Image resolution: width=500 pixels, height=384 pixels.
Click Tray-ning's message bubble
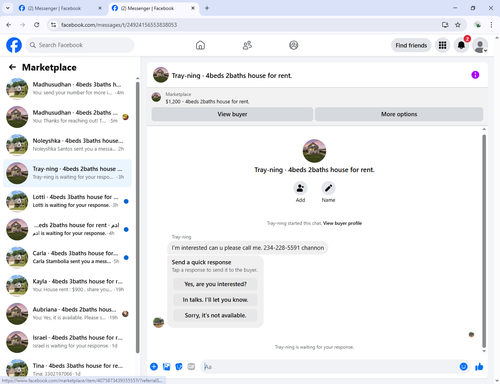248,248
